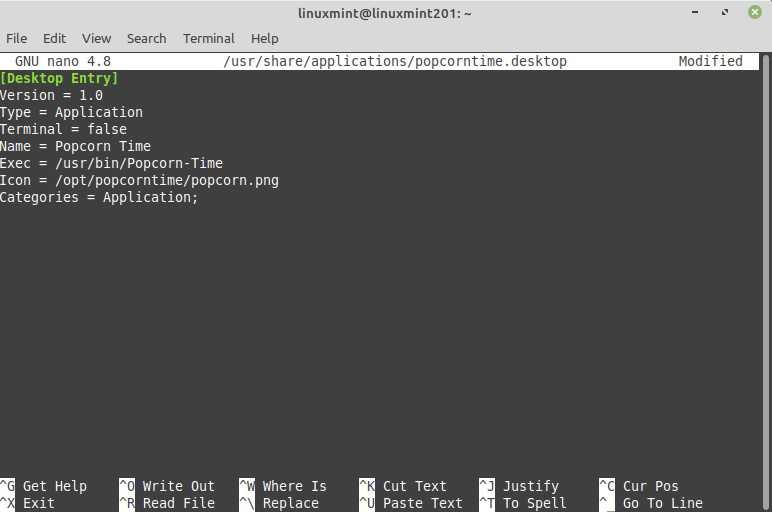Click the 'Version = 1.0' line
Viewport: 772px width, 512px height.
pos(51,95)
